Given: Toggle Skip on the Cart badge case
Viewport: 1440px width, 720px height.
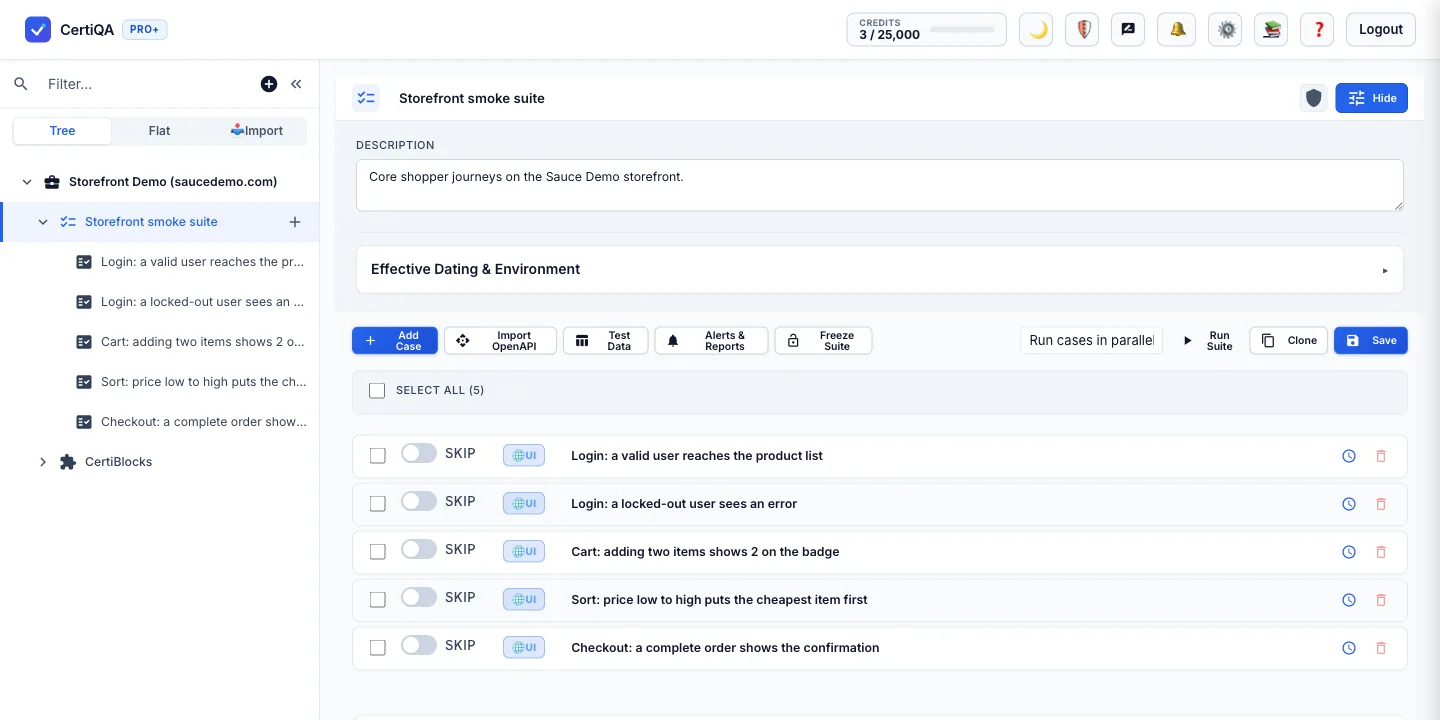Looking at the screenshot, I should pos(419,549).
